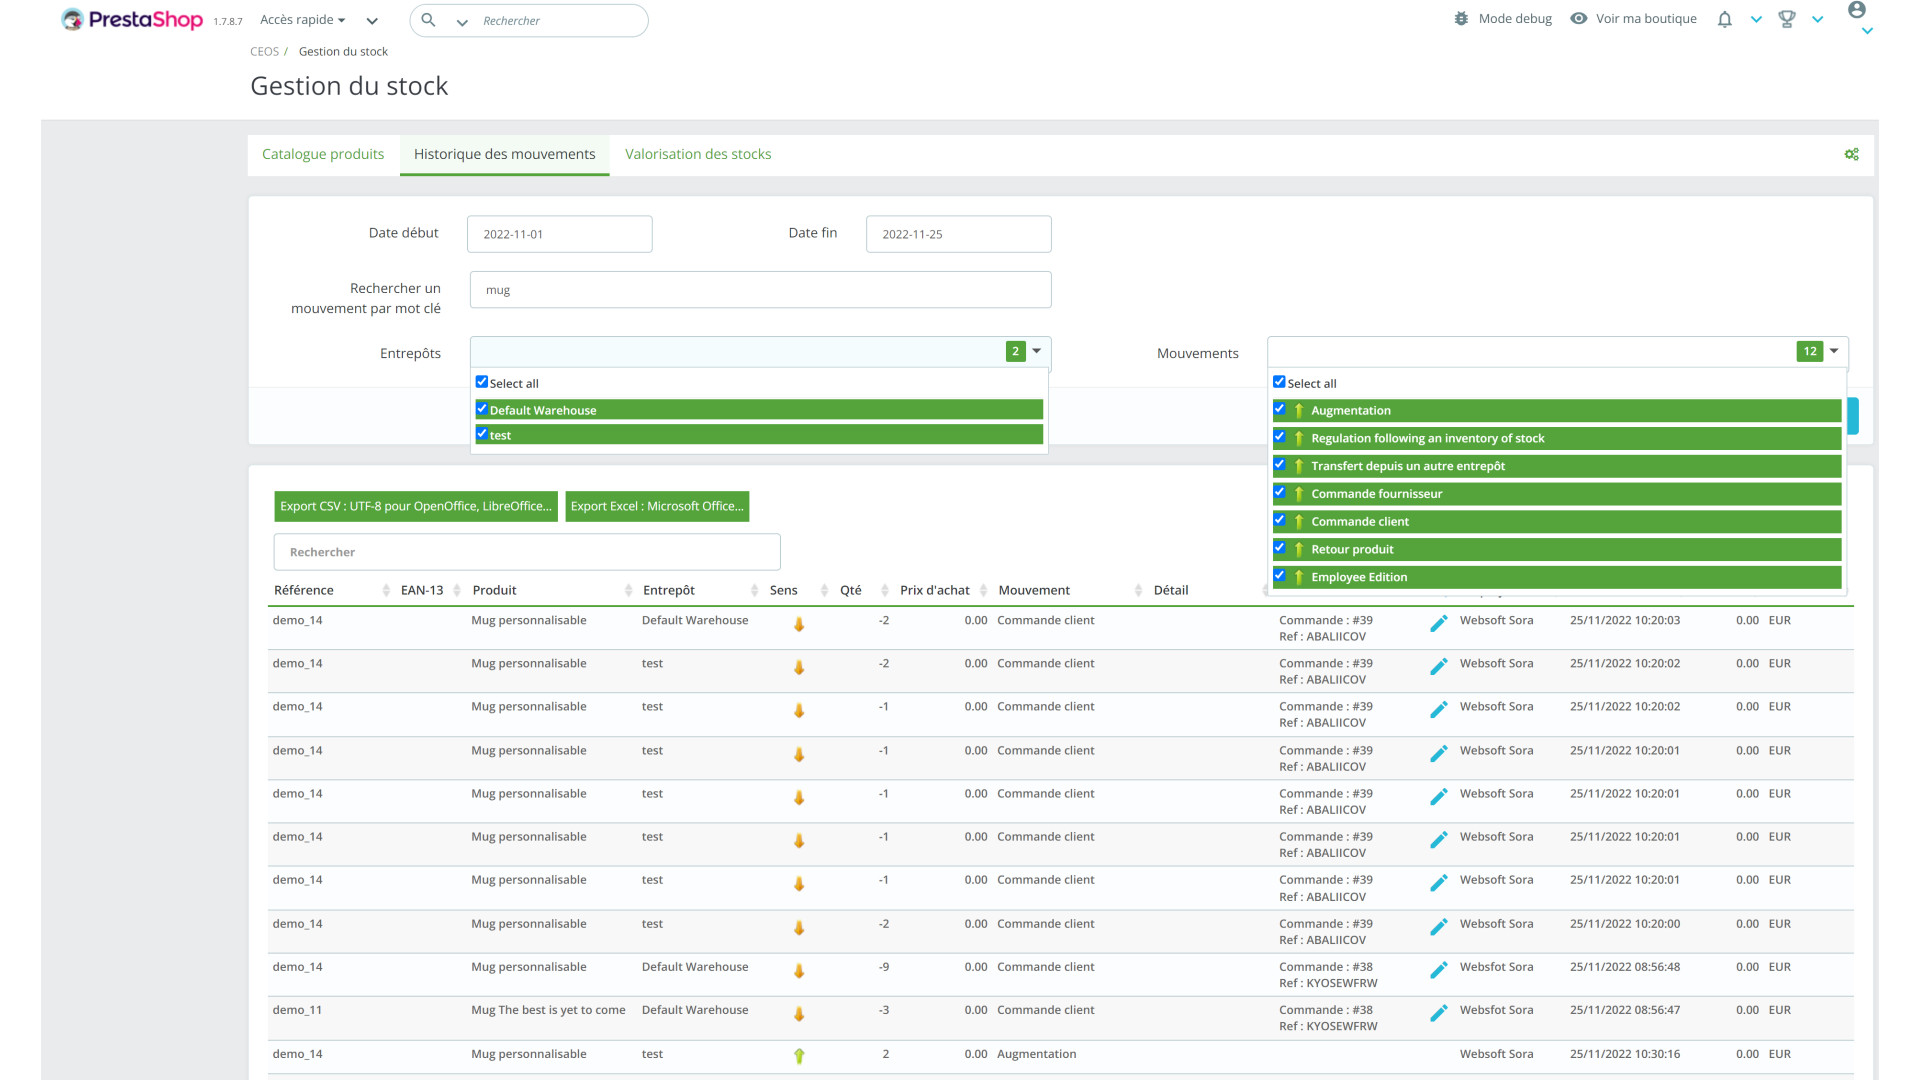Screen dimensions: 1920x1080
Task: Click Export CSV UTF-8 button
Action: [415, 506]
